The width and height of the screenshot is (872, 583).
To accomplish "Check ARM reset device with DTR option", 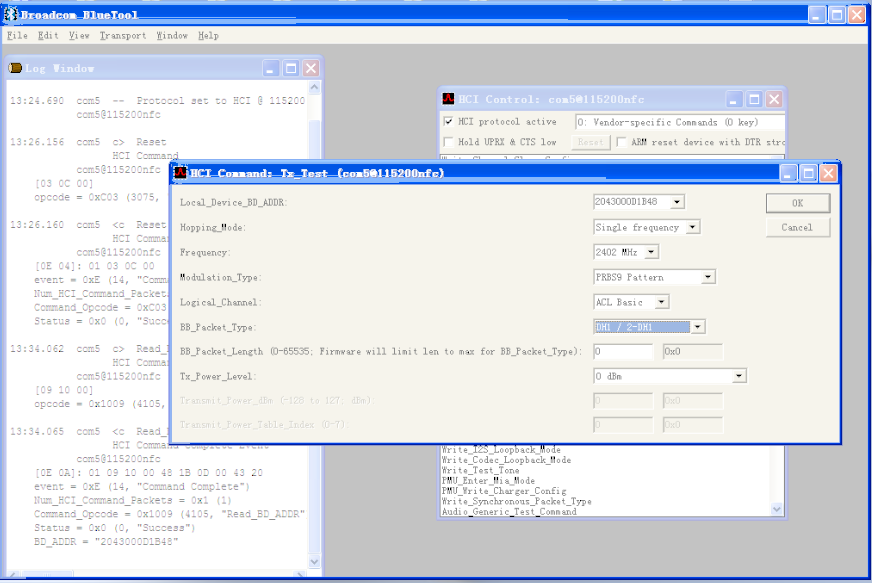I will tap(621, 142).
